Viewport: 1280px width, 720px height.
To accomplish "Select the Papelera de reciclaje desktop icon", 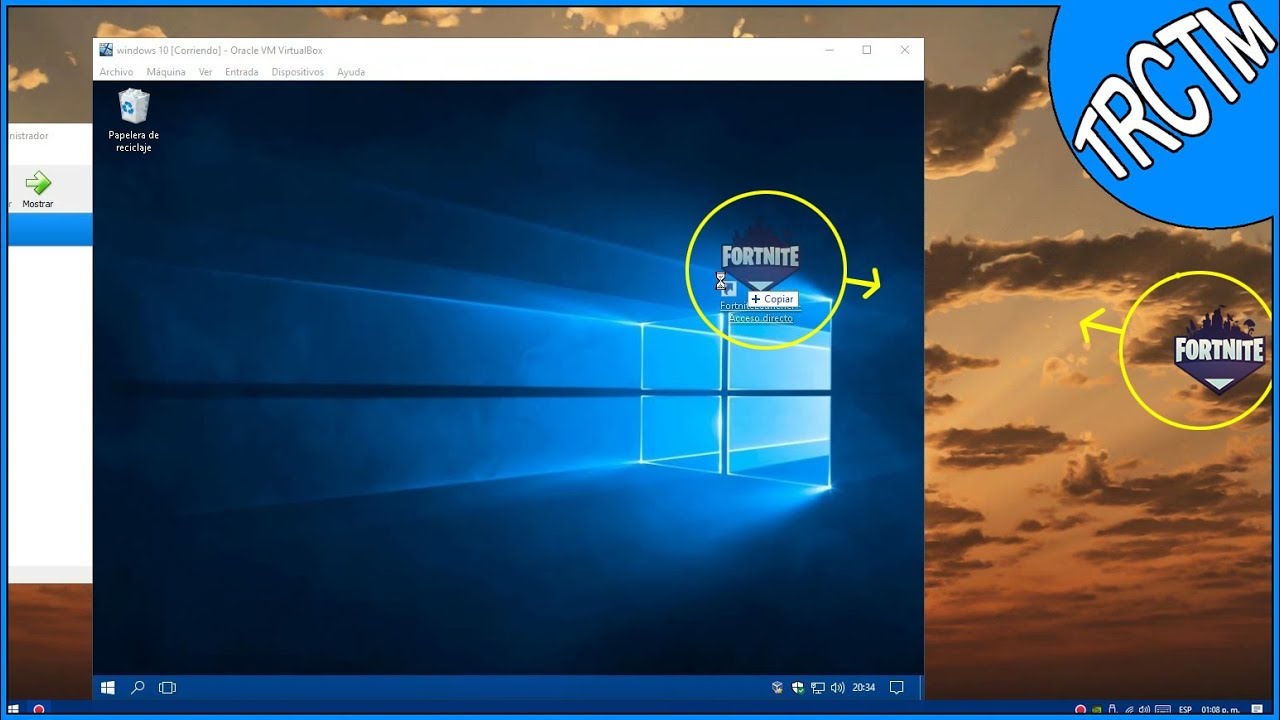I will point(134,120).
